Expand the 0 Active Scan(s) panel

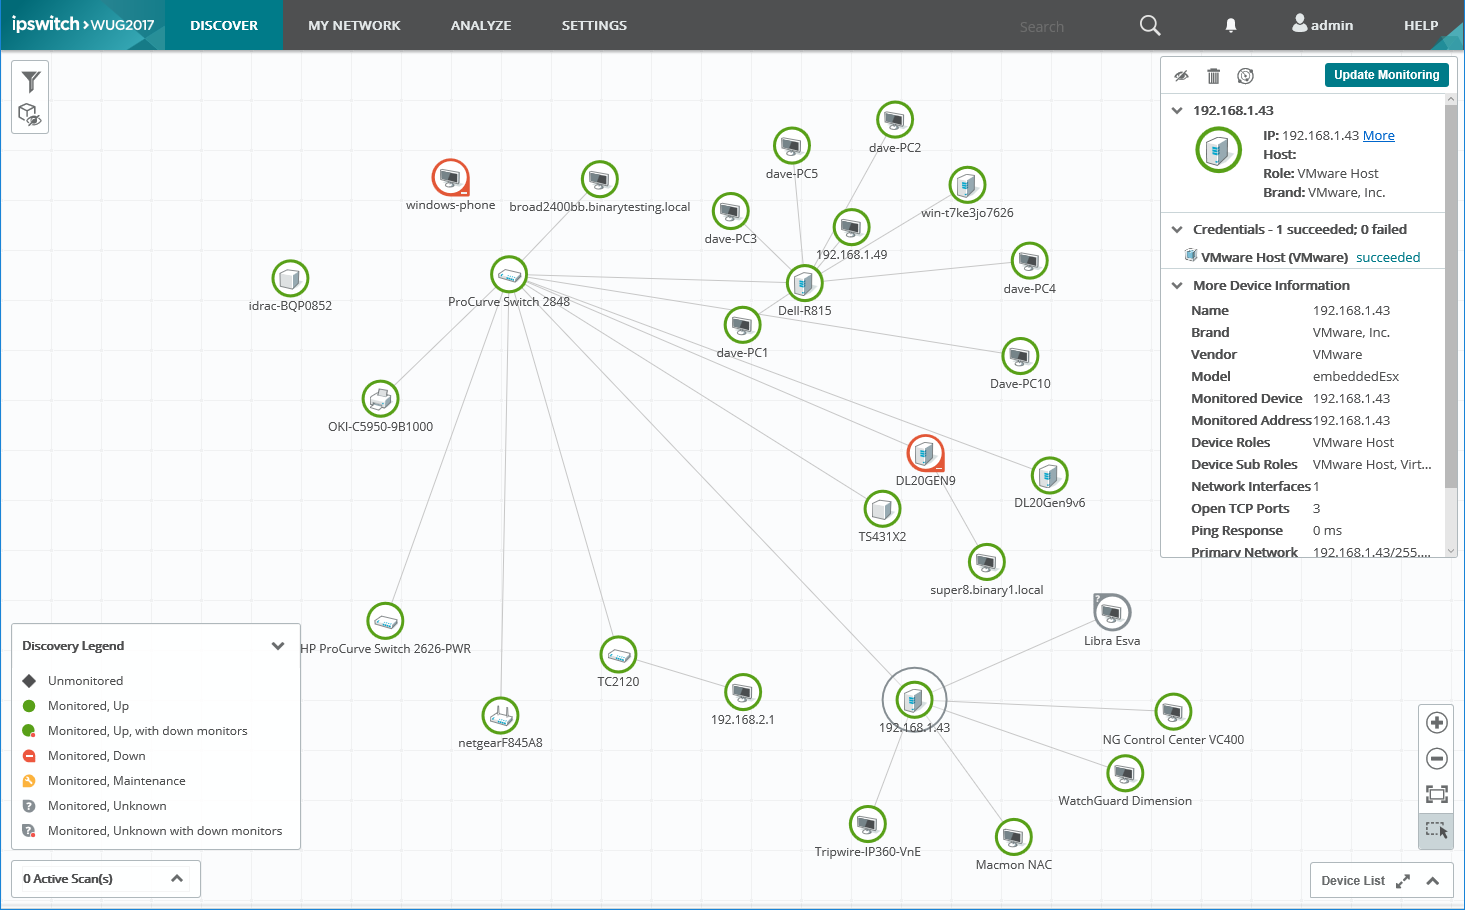click(x=177, y=879)
